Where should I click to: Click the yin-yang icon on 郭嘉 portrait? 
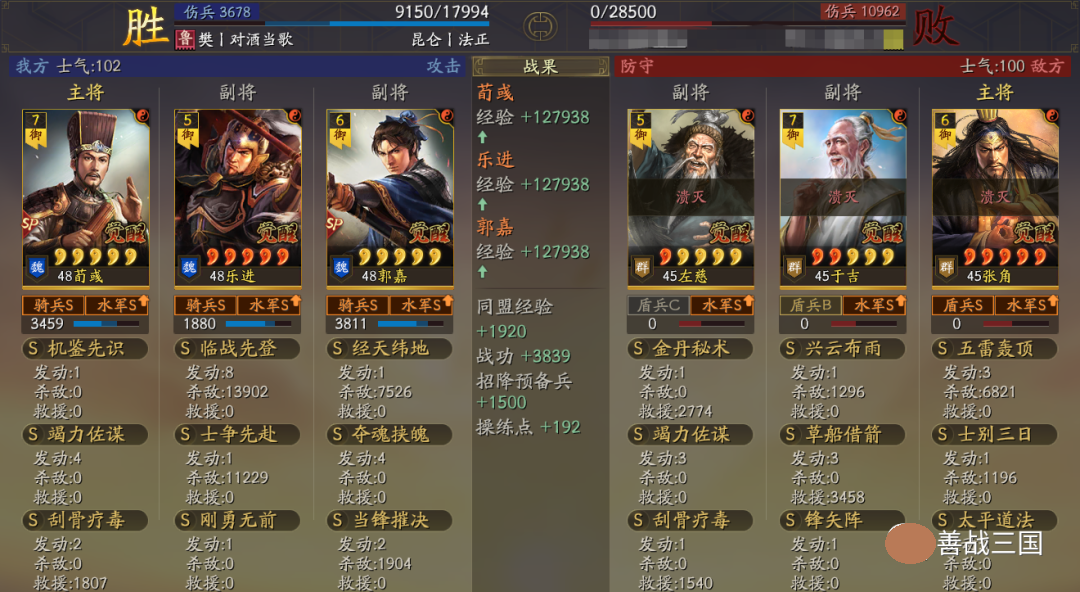[446, 115]
